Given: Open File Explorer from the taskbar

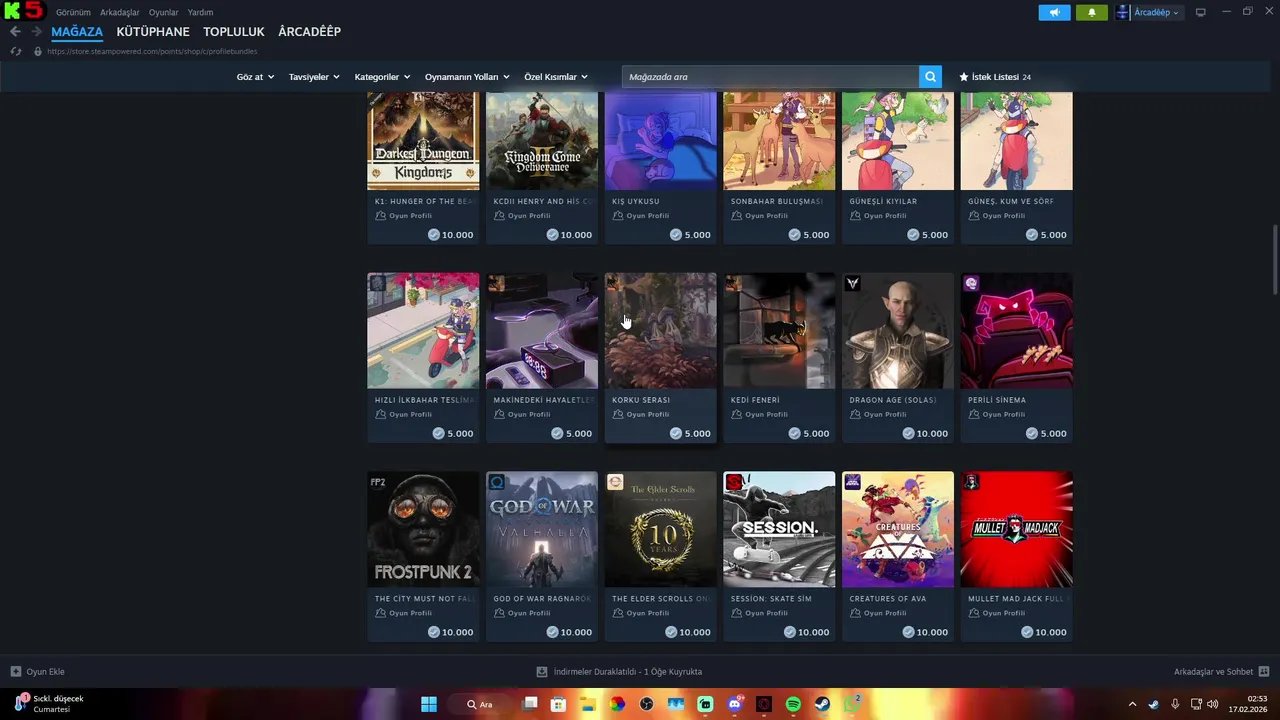Looking at the screenshot, I should coord(588,704).
